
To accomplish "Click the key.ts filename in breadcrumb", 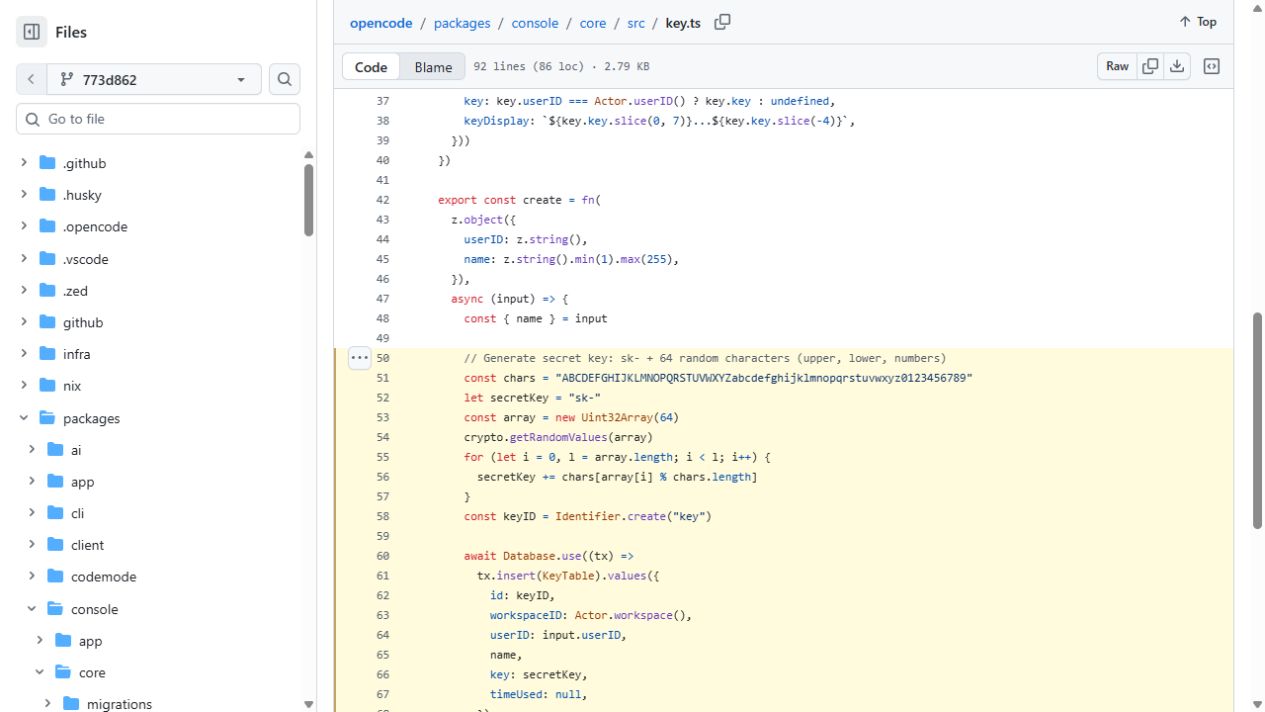I will click(x=683, y=23).
